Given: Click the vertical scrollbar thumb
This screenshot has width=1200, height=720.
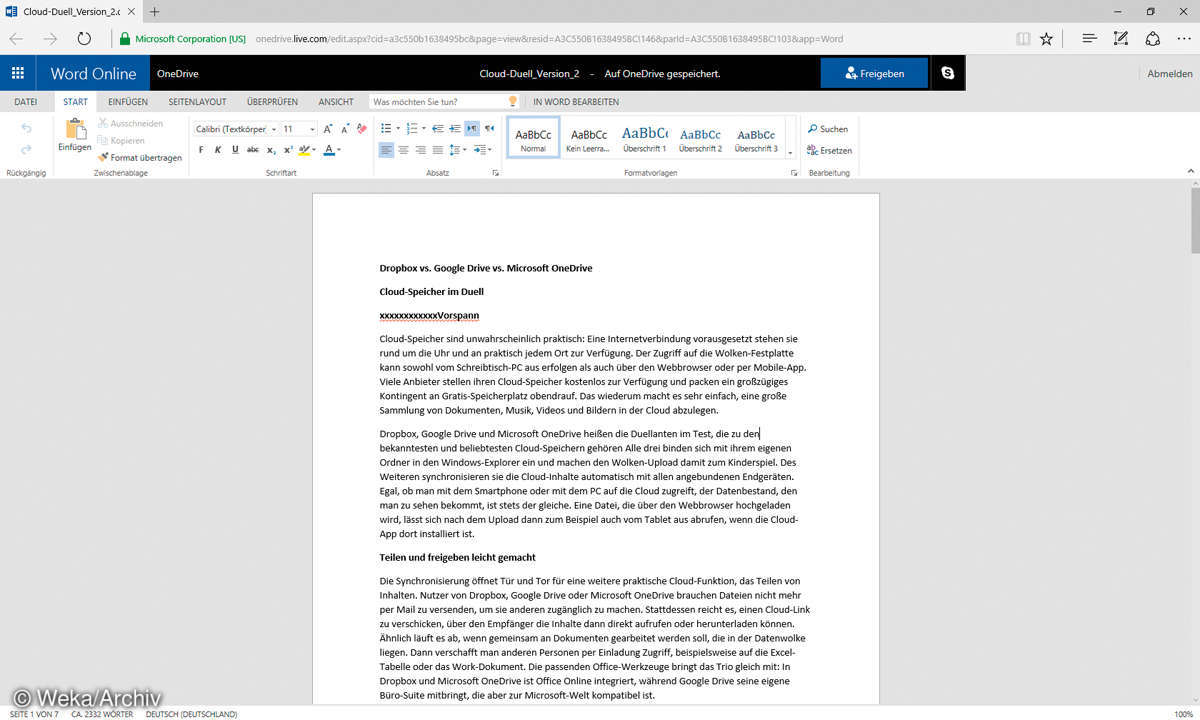Looking at the screenshot, I should tap(1194, 220).
